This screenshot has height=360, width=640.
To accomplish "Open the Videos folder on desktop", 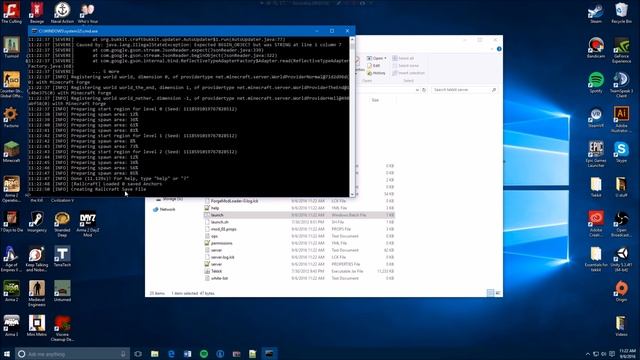I will point(621,326).
